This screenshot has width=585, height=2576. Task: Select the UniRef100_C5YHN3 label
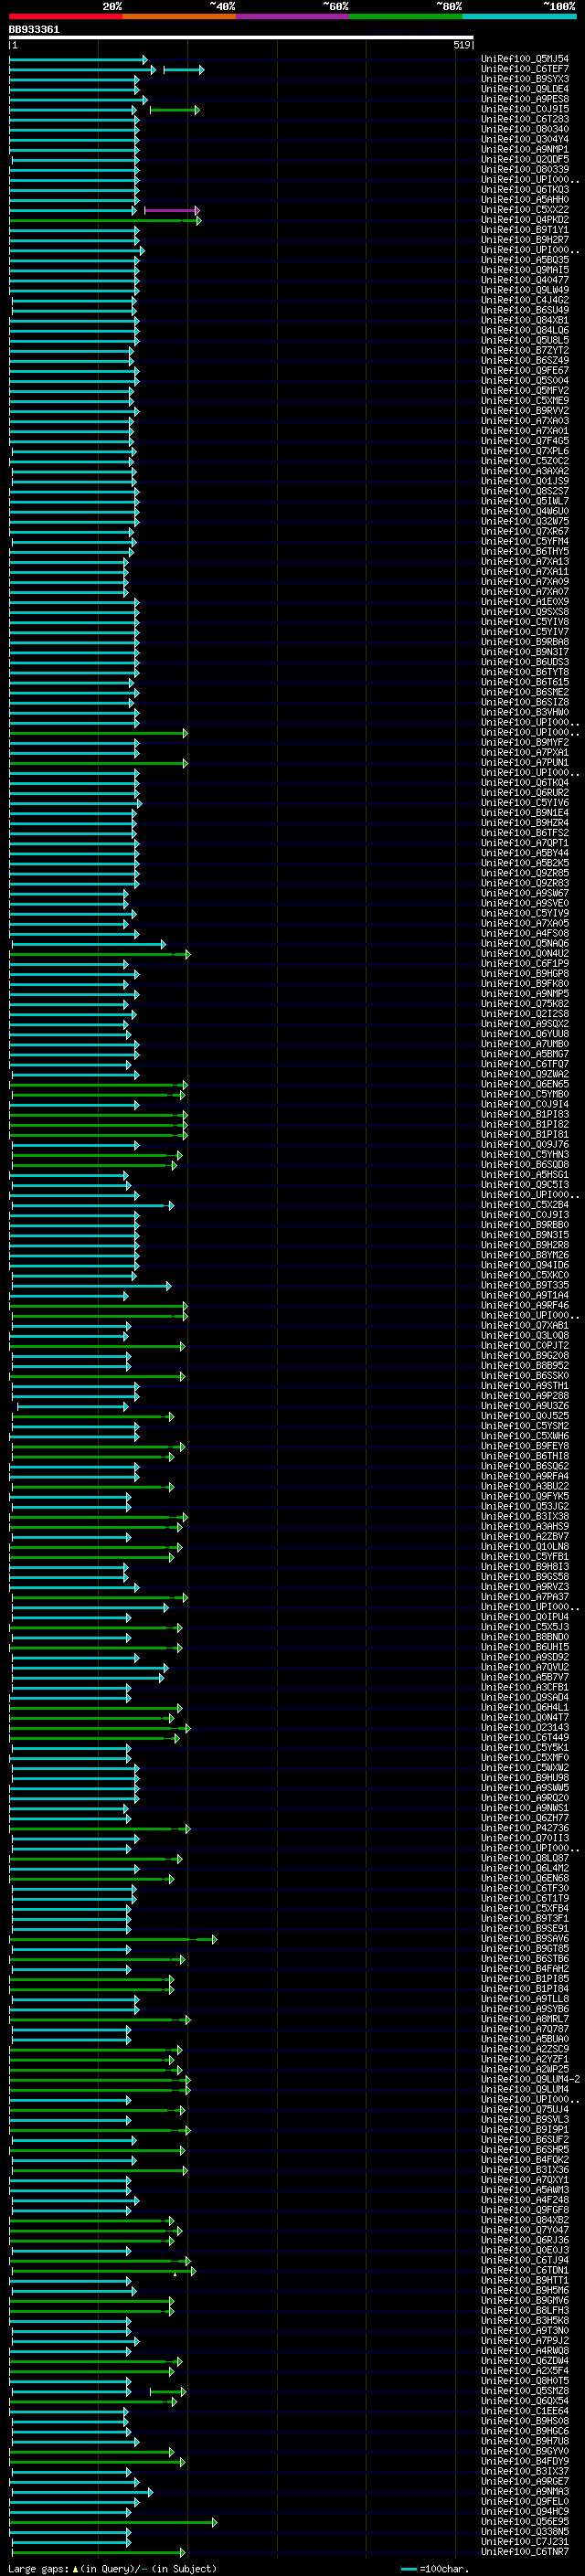525,1155
